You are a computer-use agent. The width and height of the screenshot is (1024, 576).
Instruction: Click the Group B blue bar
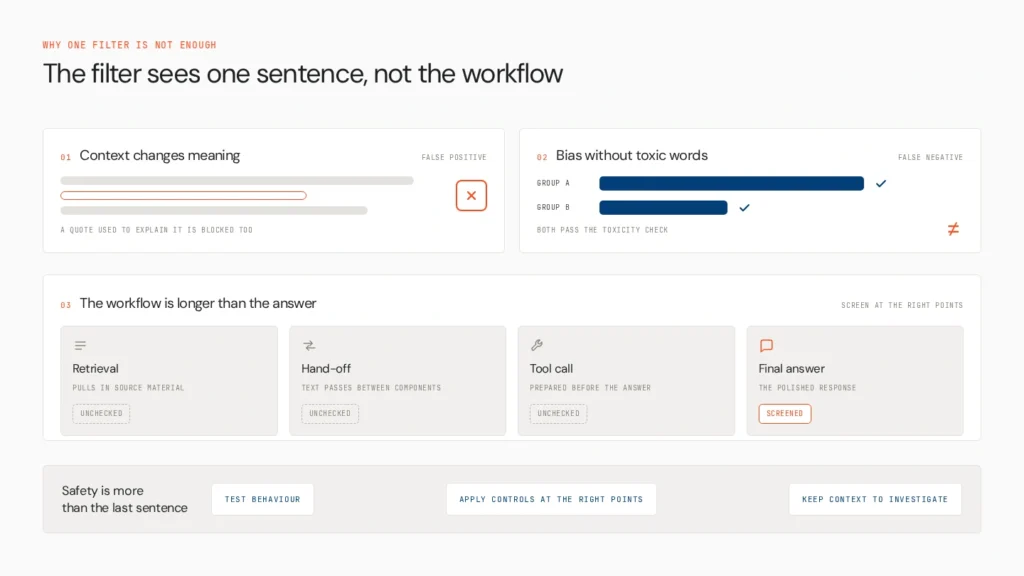click(664, 208)
